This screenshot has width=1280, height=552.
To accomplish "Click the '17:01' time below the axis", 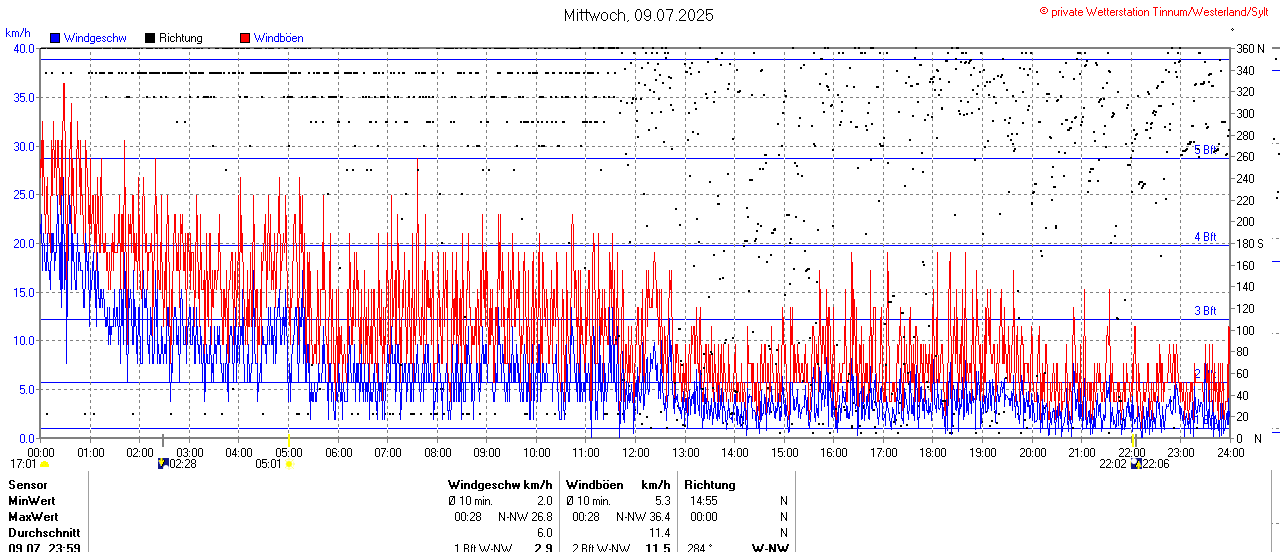I will [x=24, y=464].
